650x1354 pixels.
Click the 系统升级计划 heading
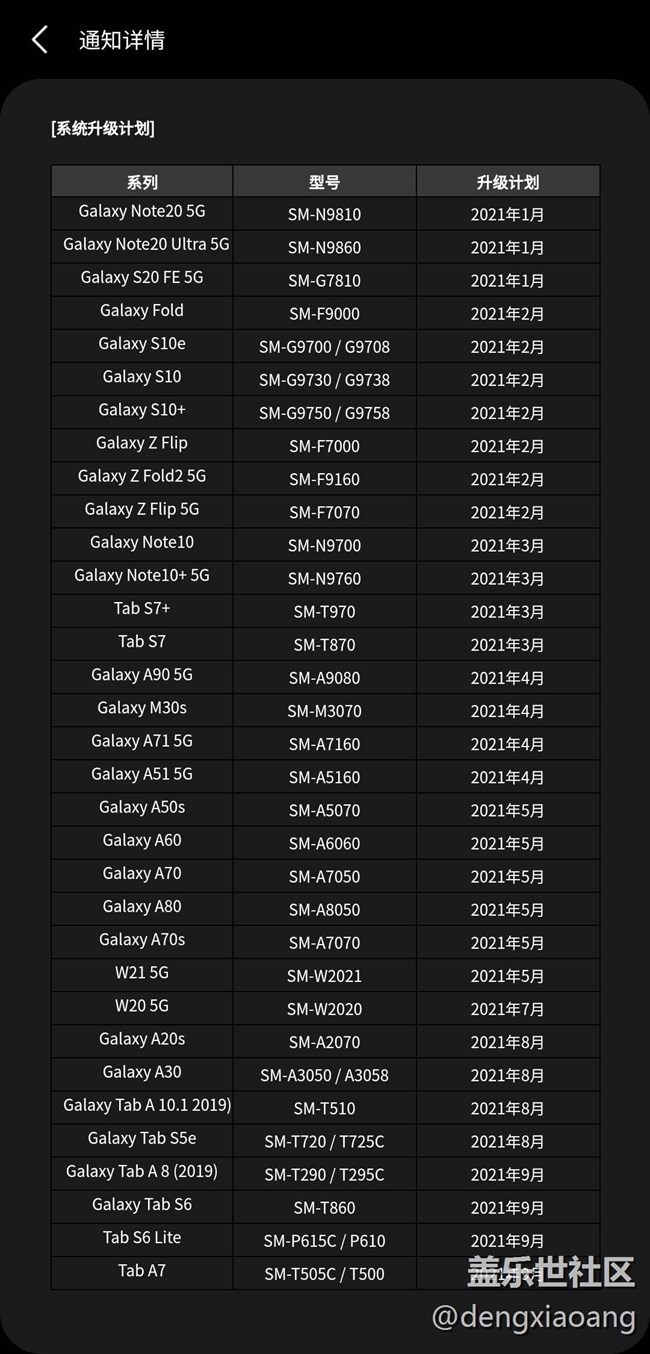click(103, 128)
